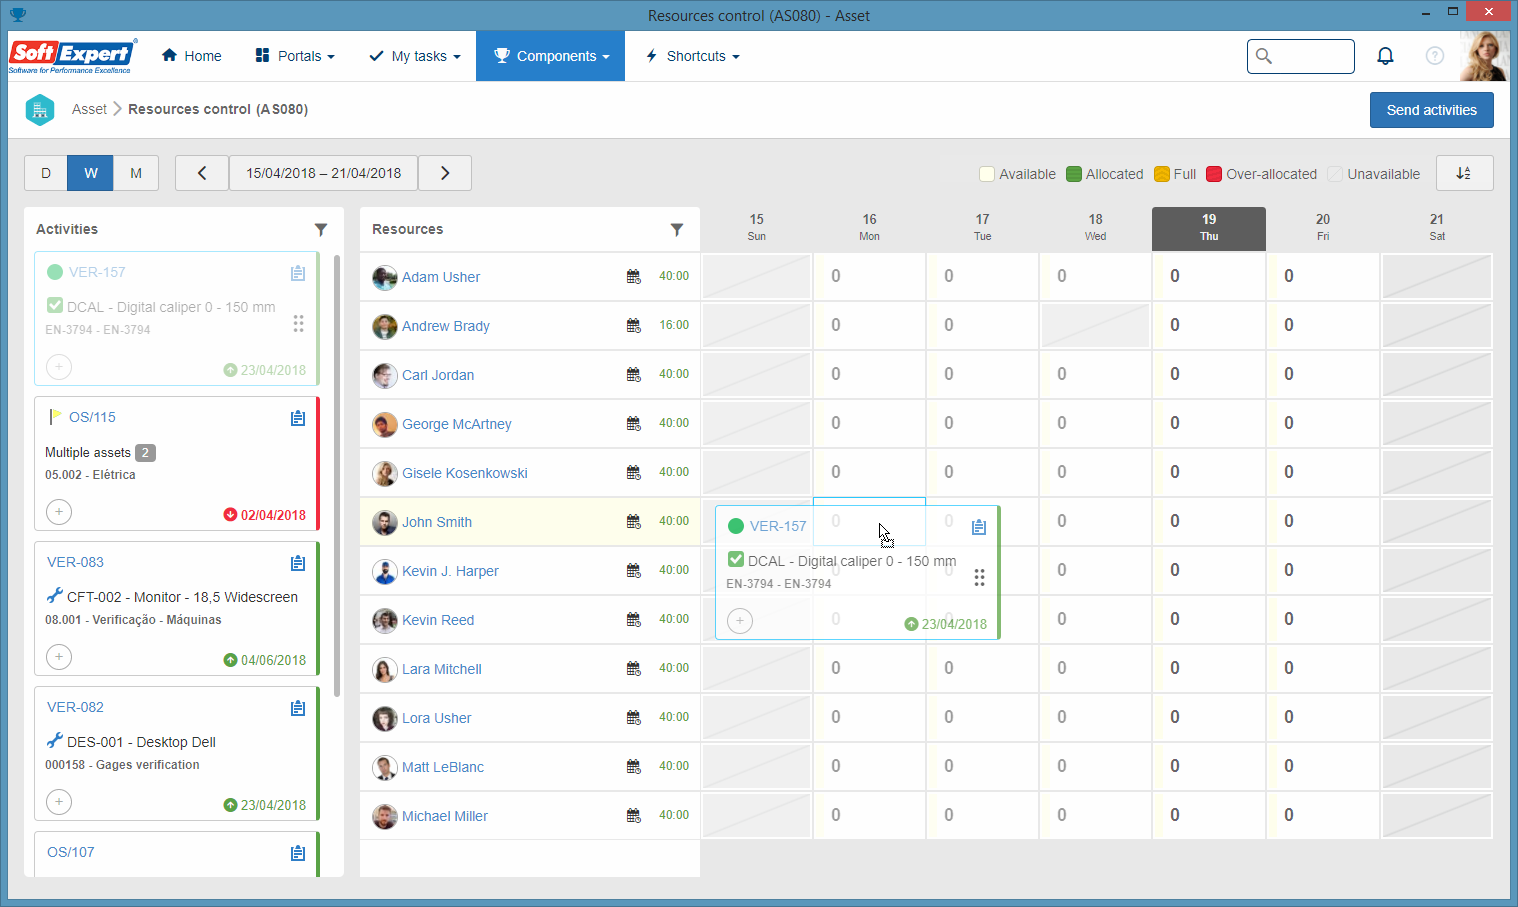
Task: Switch to Day view
Action: pos(46,173)
